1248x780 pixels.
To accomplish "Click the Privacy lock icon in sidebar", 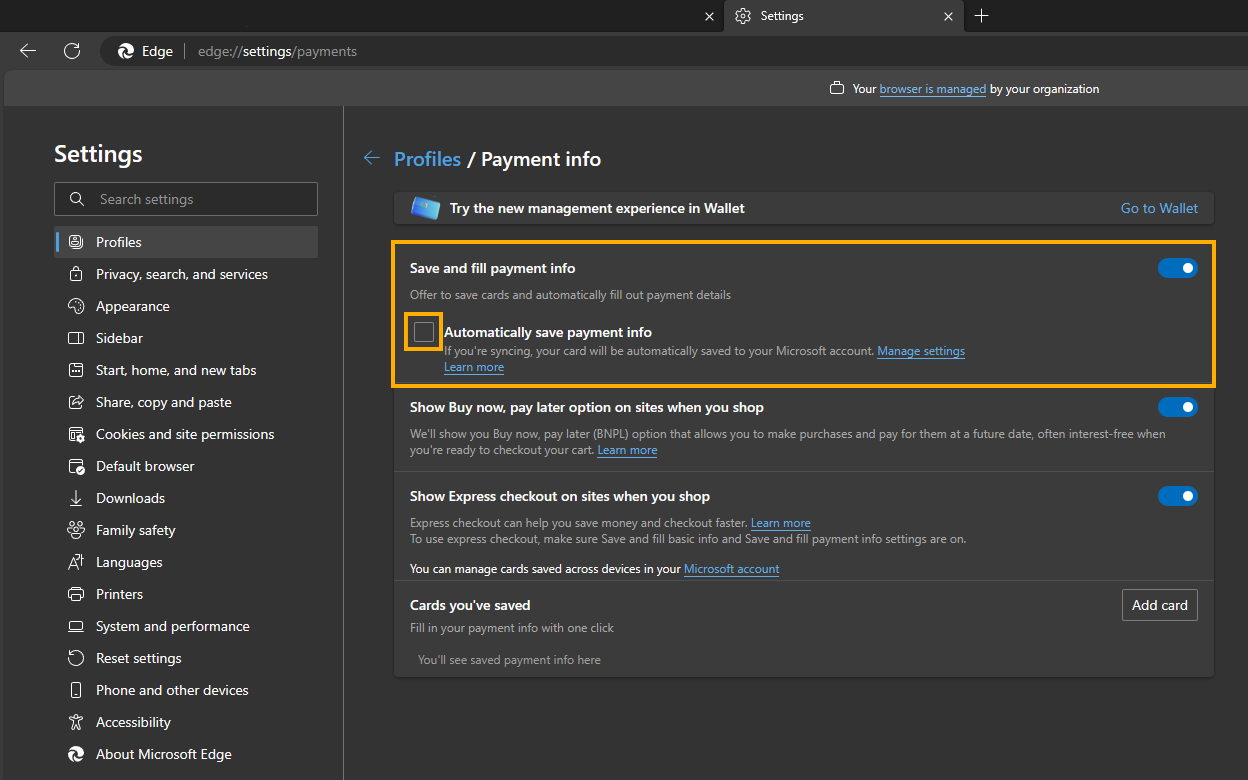I will (76, 274).
